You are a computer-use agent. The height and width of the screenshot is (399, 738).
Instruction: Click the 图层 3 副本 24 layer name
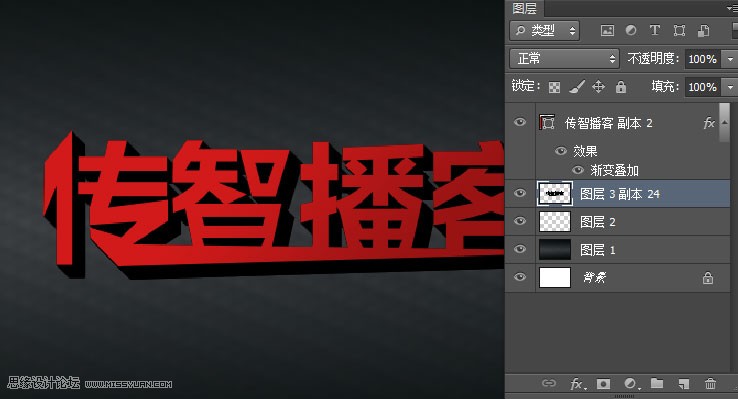(619, 194)
